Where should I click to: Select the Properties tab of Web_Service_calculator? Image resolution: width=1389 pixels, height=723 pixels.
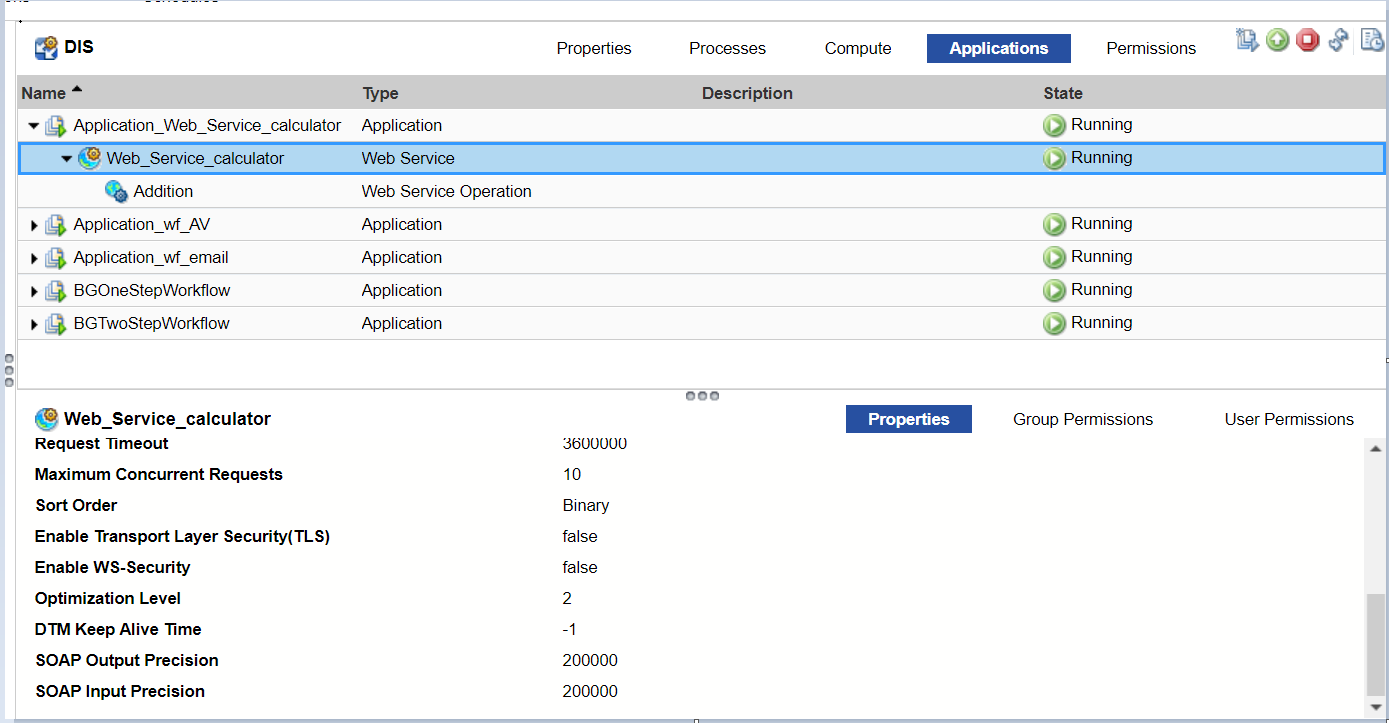(x=909, y=419)
